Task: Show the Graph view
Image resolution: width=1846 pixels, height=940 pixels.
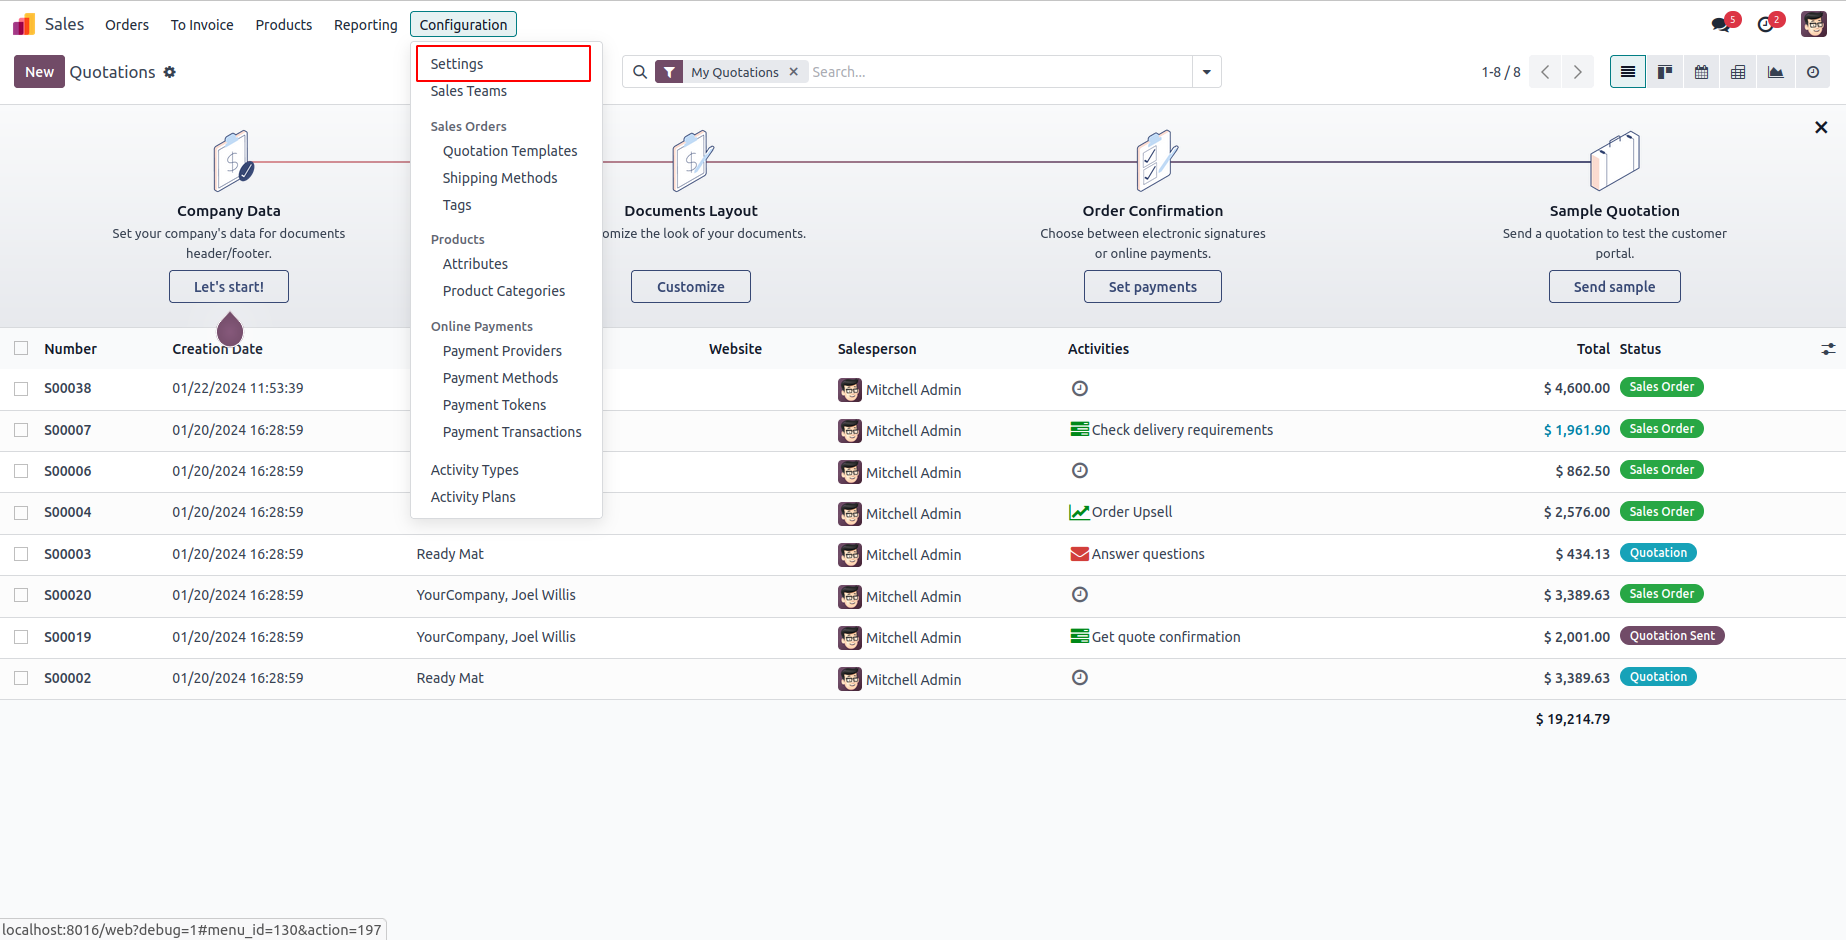Action: (x=1775, y=72)
